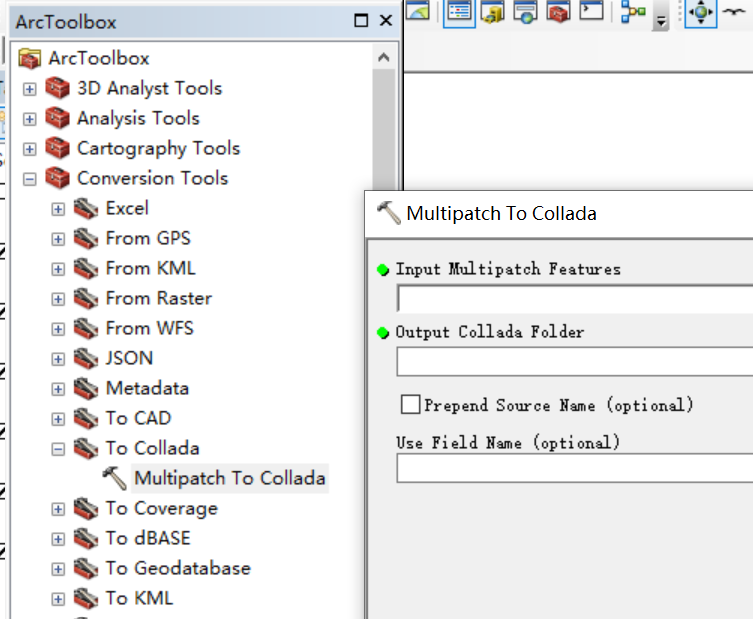Click the From GPS toolset icon
Viewport: 753px width, 619px height.
click(86, 238)
